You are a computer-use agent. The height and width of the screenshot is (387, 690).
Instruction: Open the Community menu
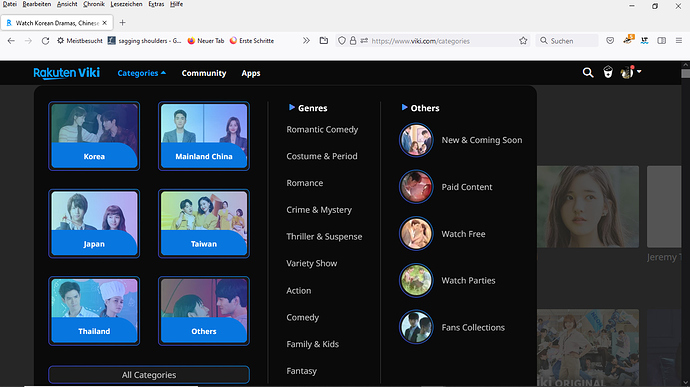coord(204,73)
